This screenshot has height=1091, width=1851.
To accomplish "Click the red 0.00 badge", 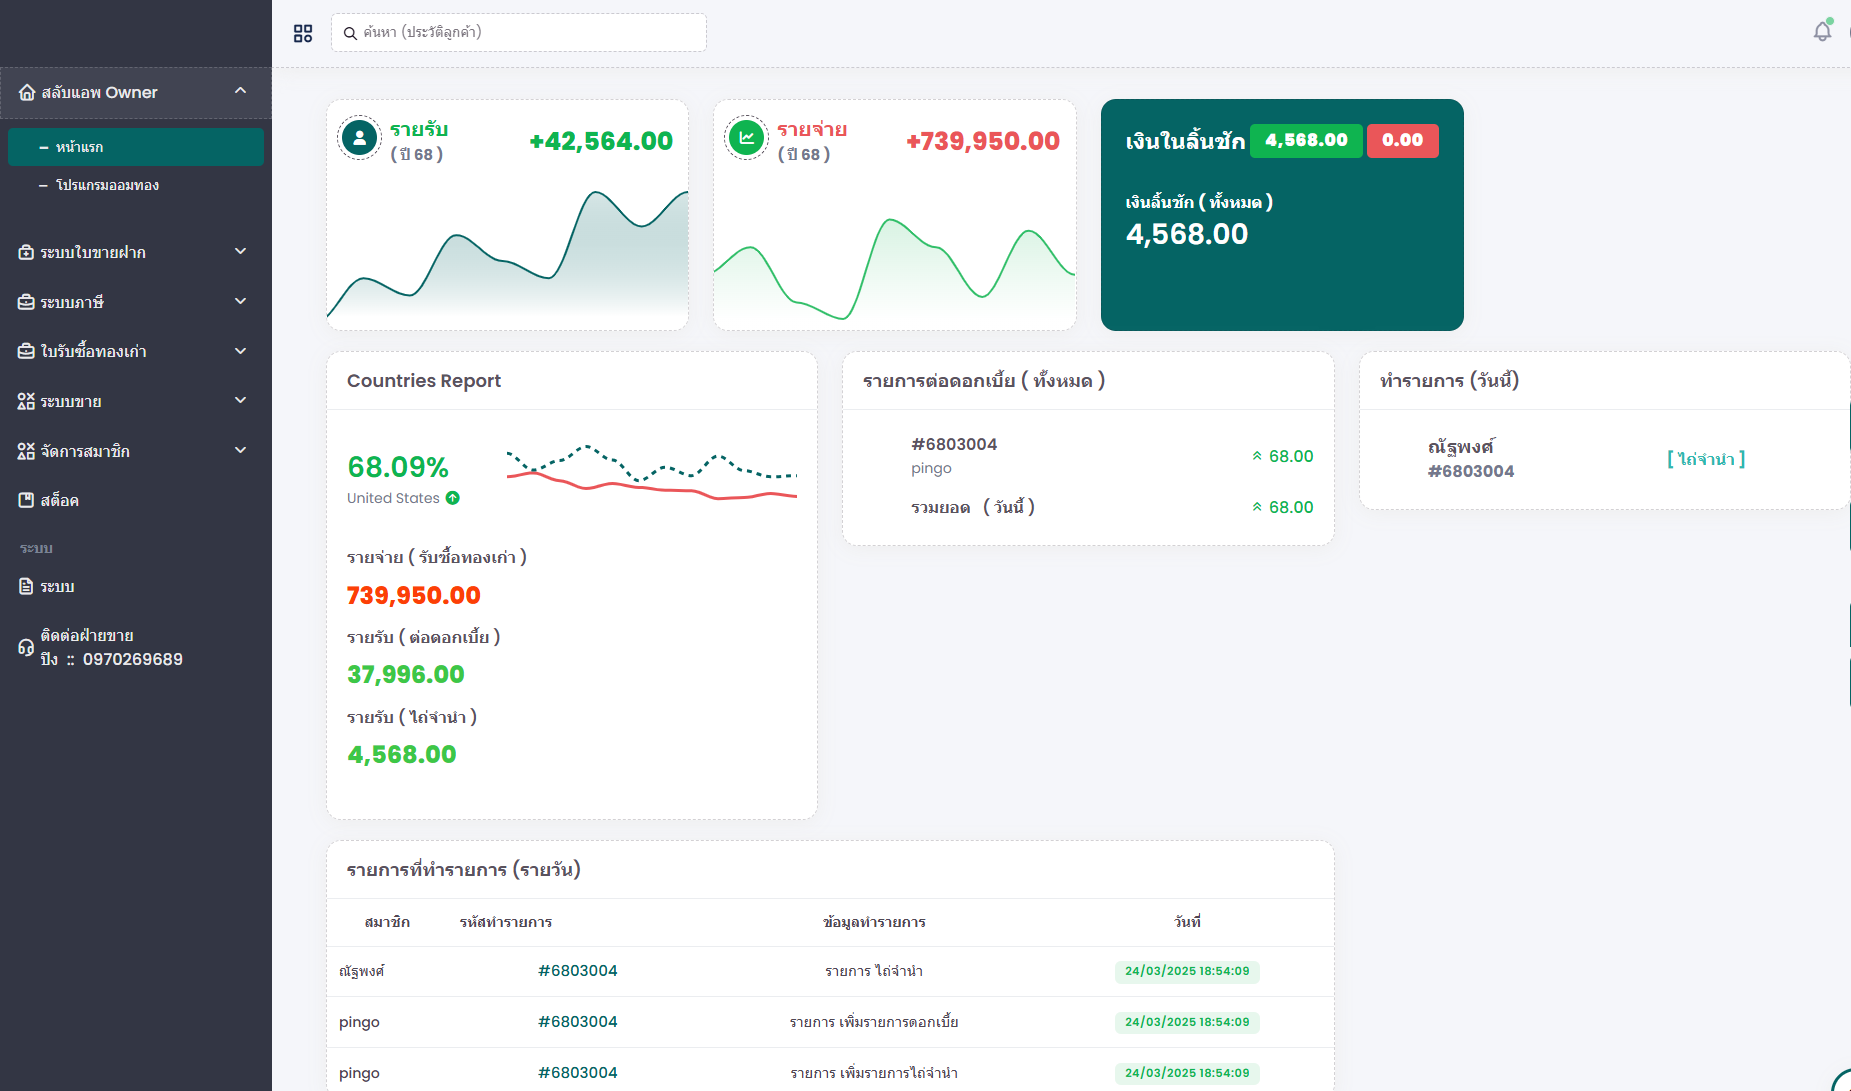I will point(1402,140).
